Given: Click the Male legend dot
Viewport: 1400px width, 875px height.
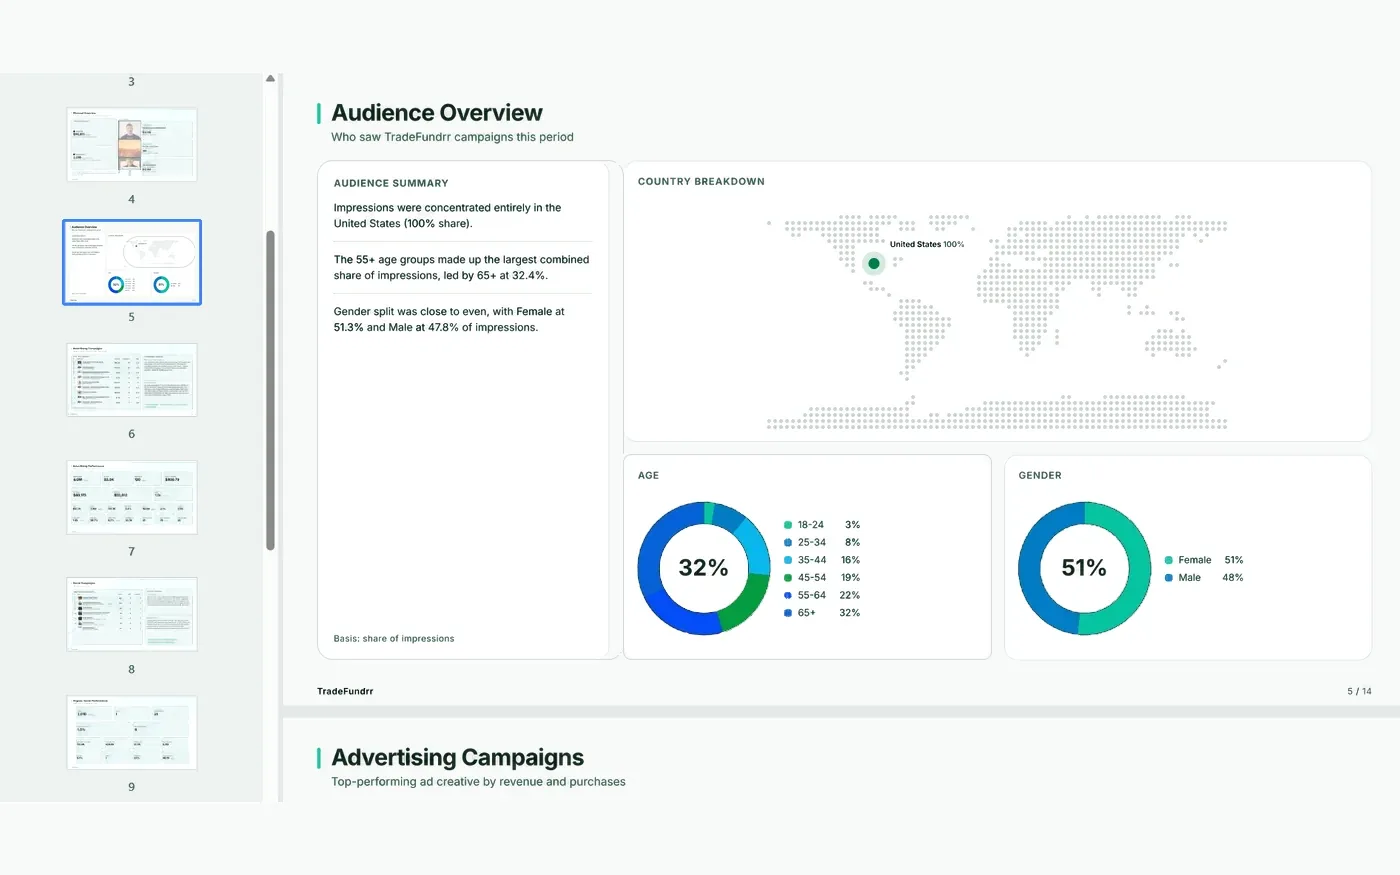Looking at the screenshot, I should click(1169, 578).
